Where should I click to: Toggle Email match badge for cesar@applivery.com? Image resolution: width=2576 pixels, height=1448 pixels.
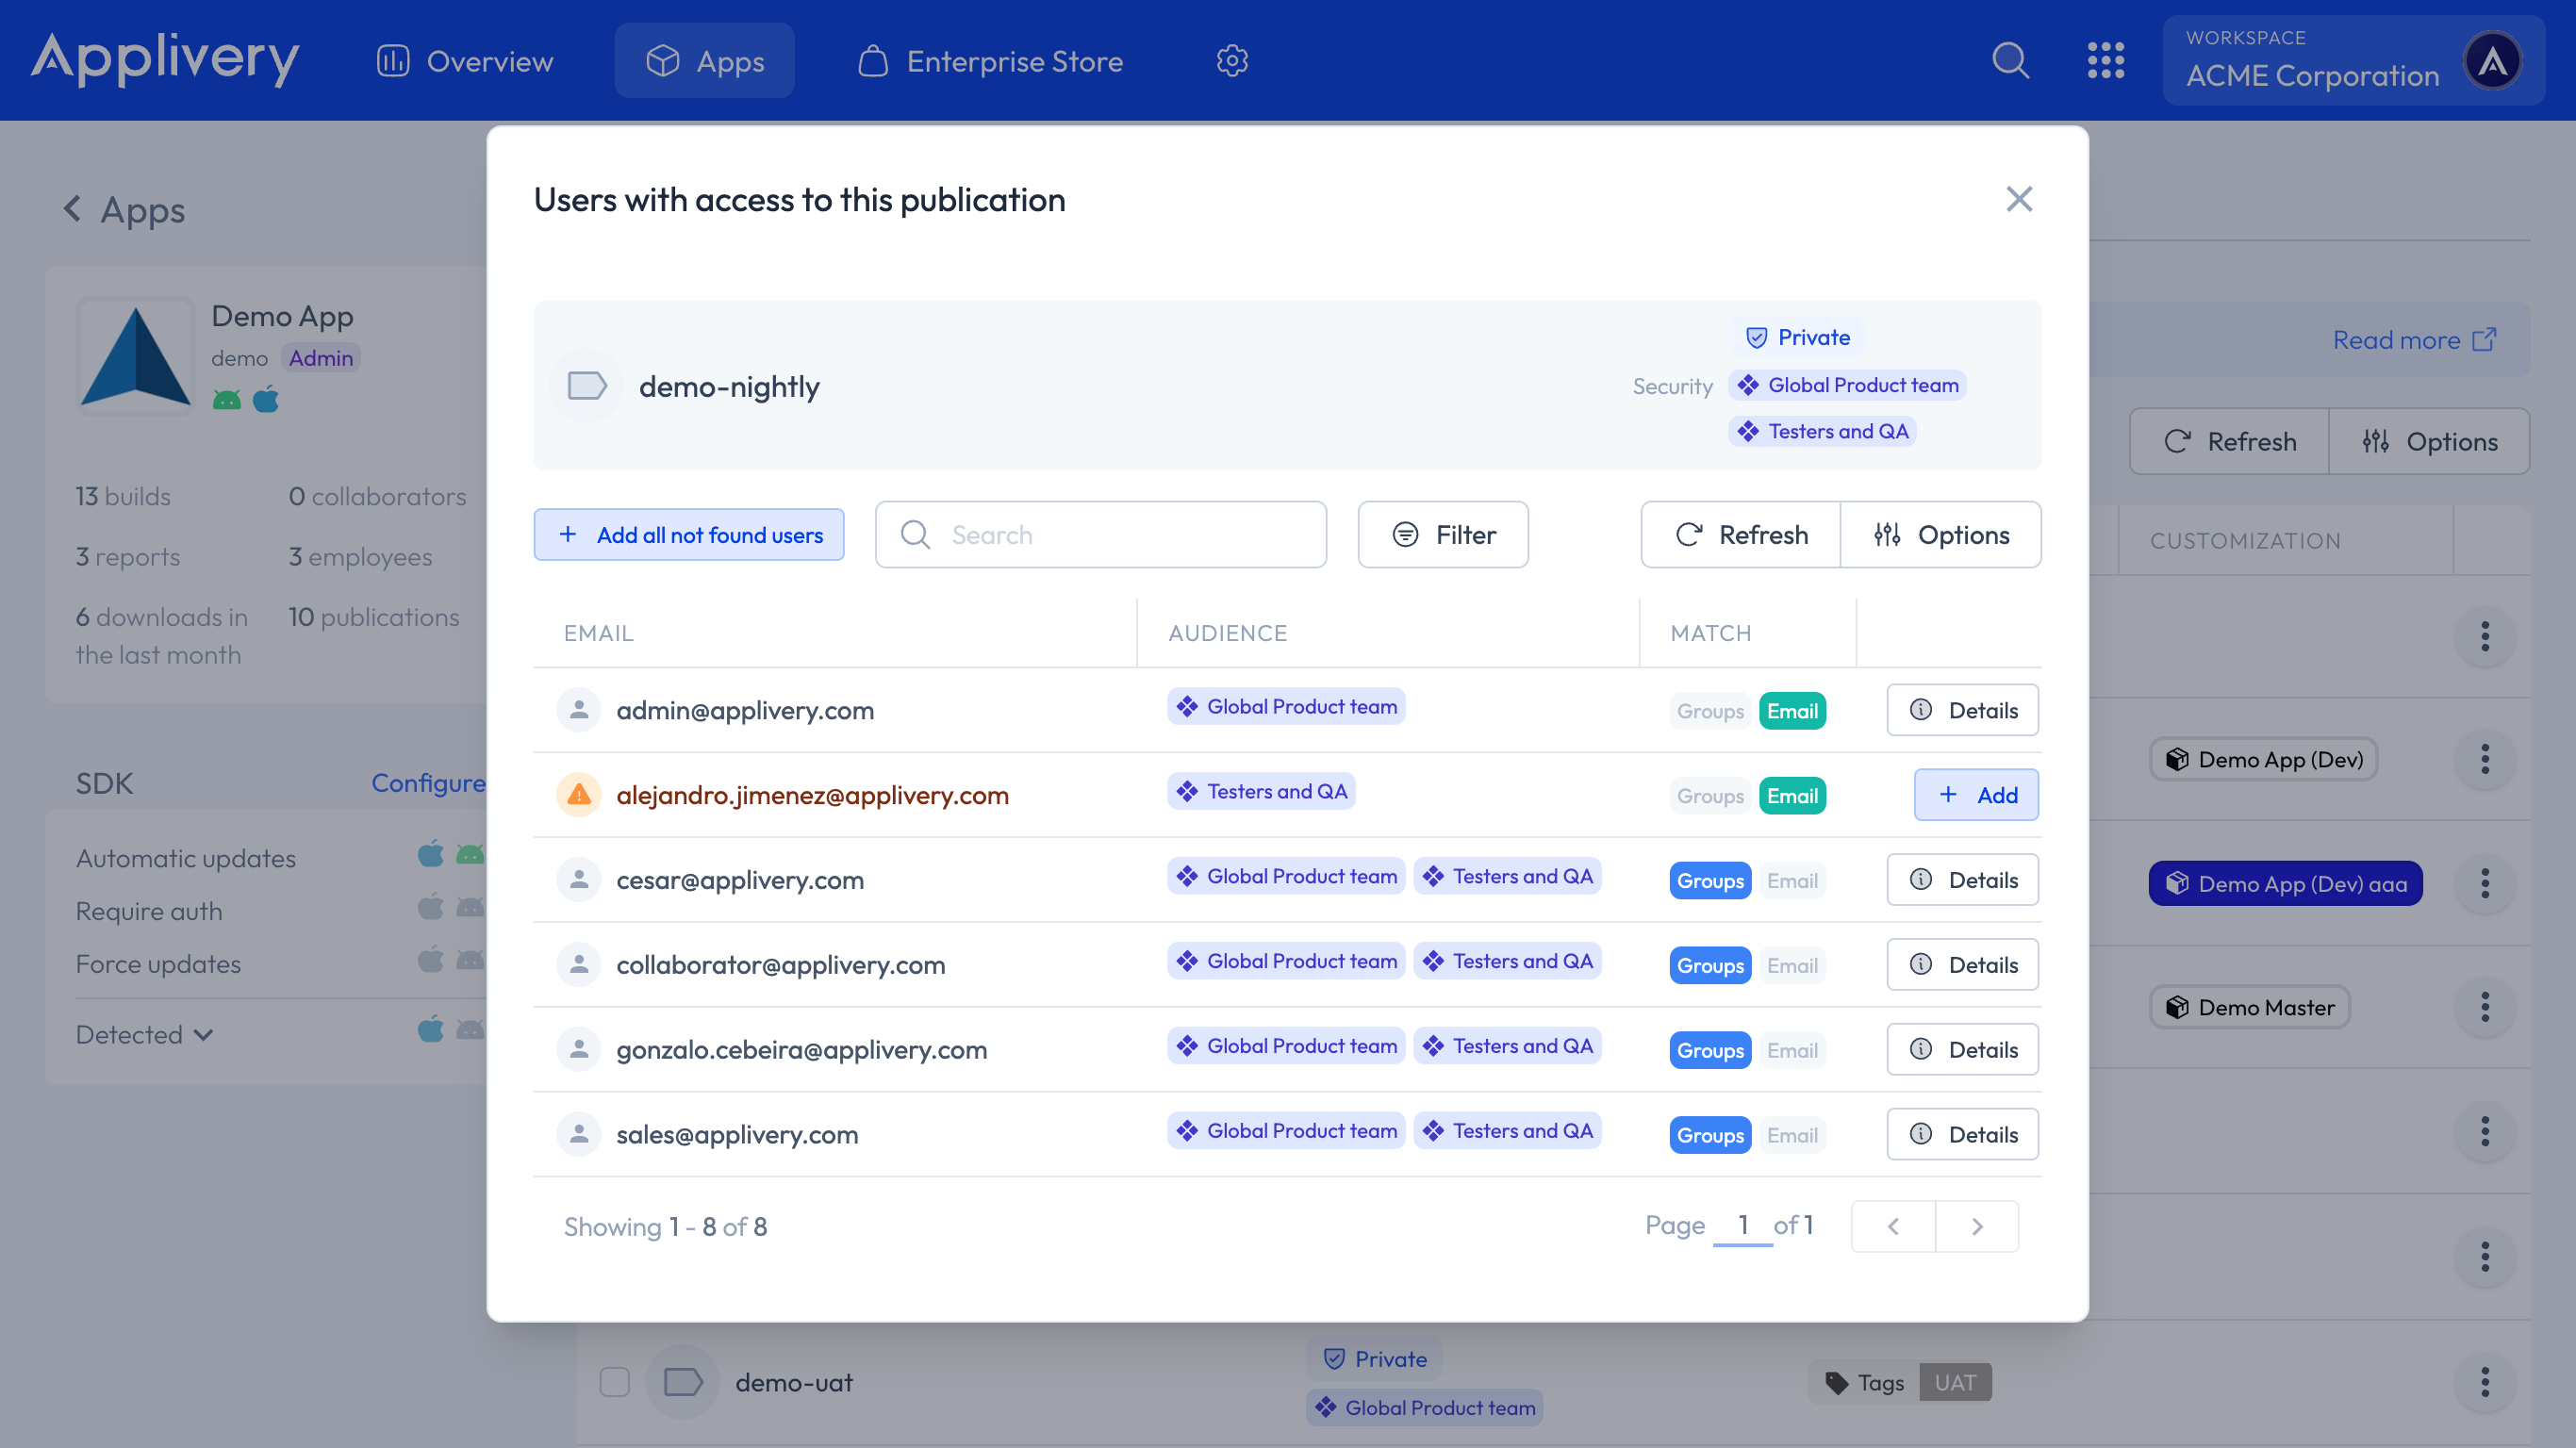pyautogui.click(x=1792, y=881)
